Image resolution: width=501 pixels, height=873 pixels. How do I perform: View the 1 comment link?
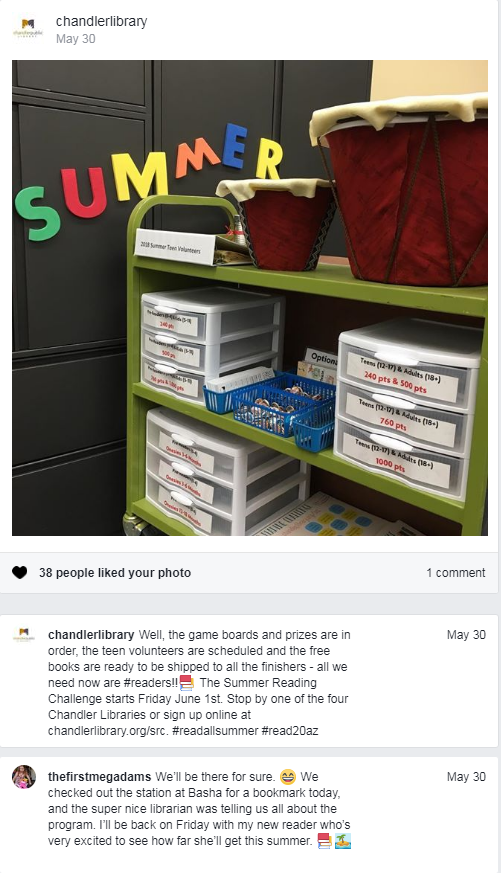[456, 572]
